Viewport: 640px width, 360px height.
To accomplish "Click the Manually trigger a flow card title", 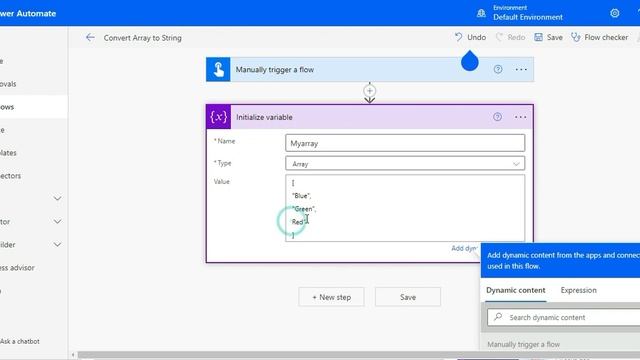I will click(275, 69).
